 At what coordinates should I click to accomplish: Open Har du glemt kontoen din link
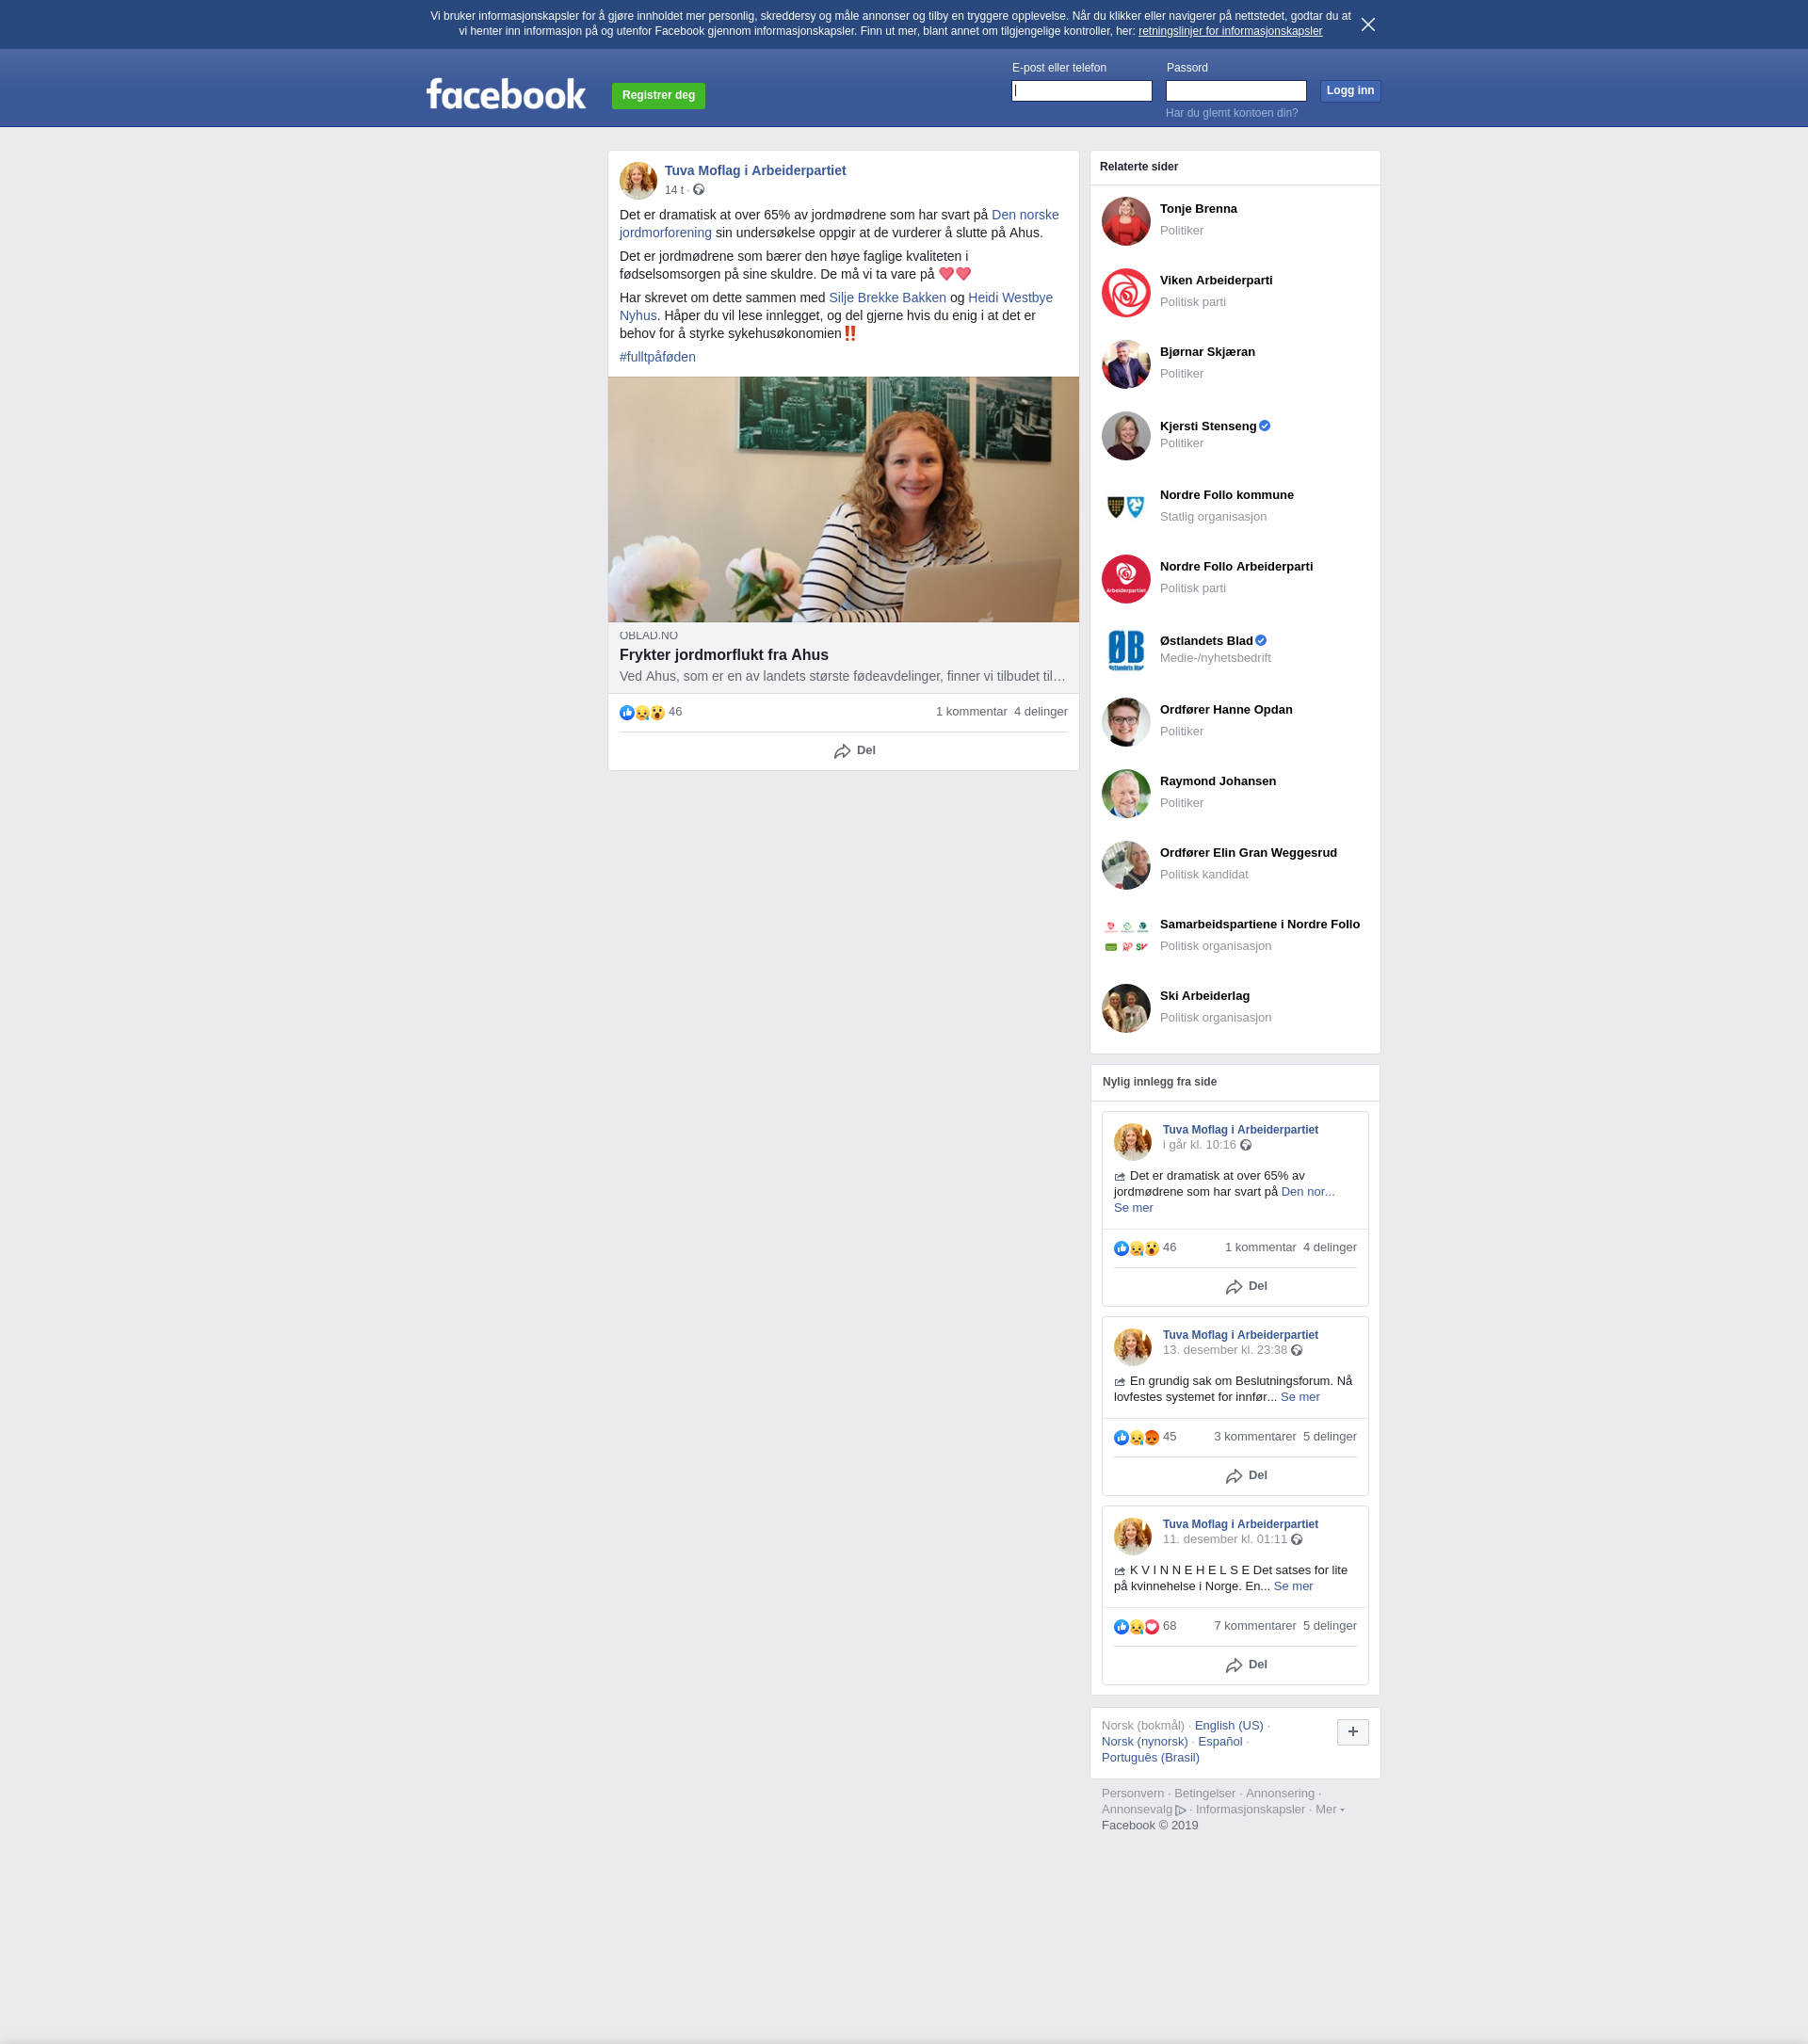[1232, 113]
